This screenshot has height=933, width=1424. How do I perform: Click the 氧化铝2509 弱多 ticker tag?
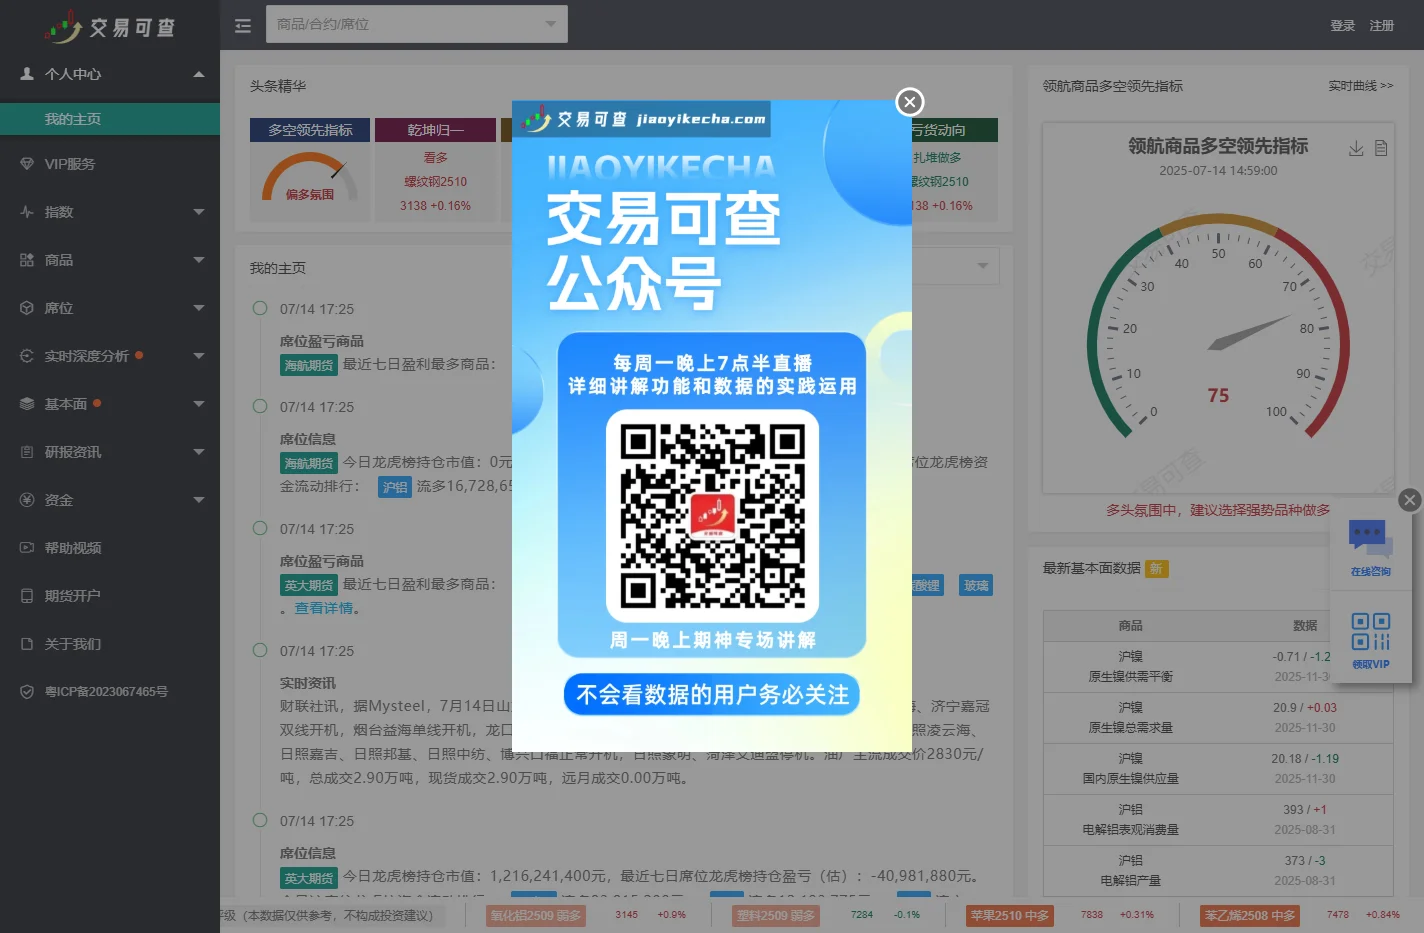pos(536,915)
